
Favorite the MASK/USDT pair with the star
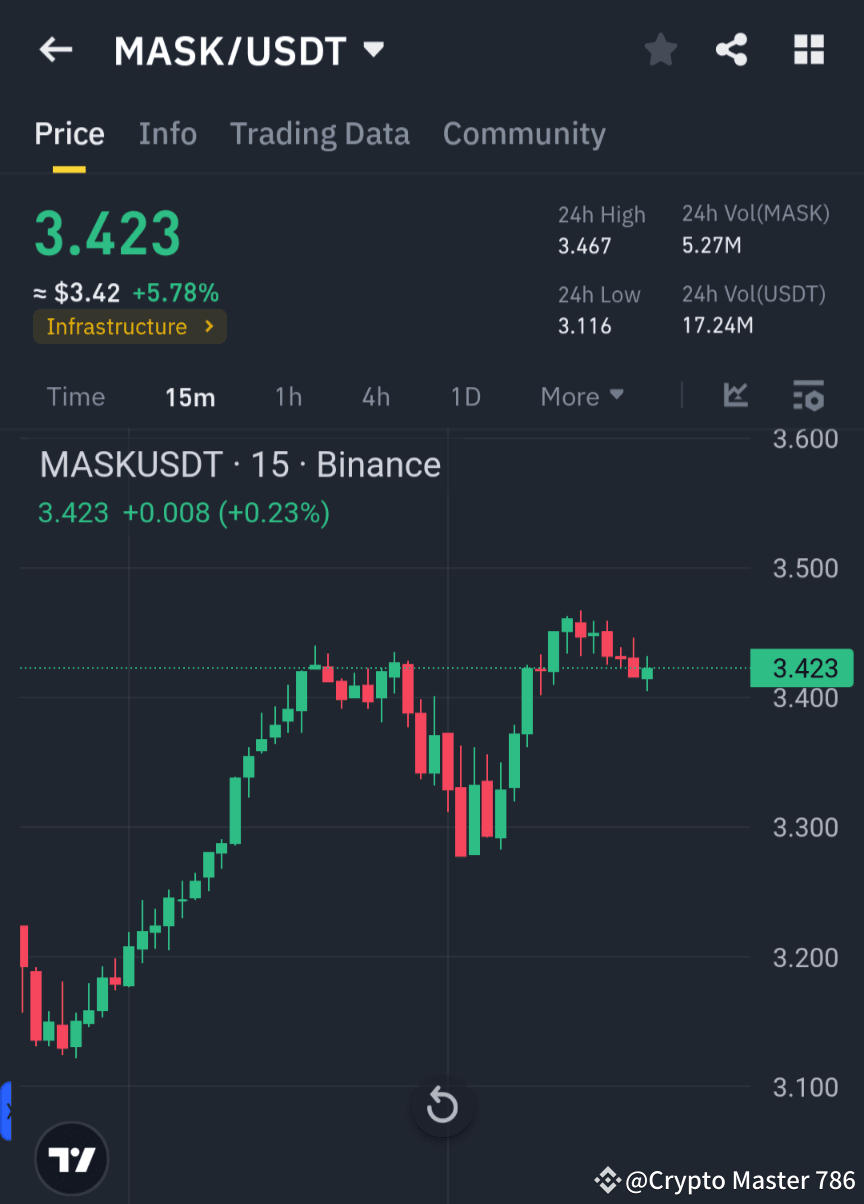[660, 49]
